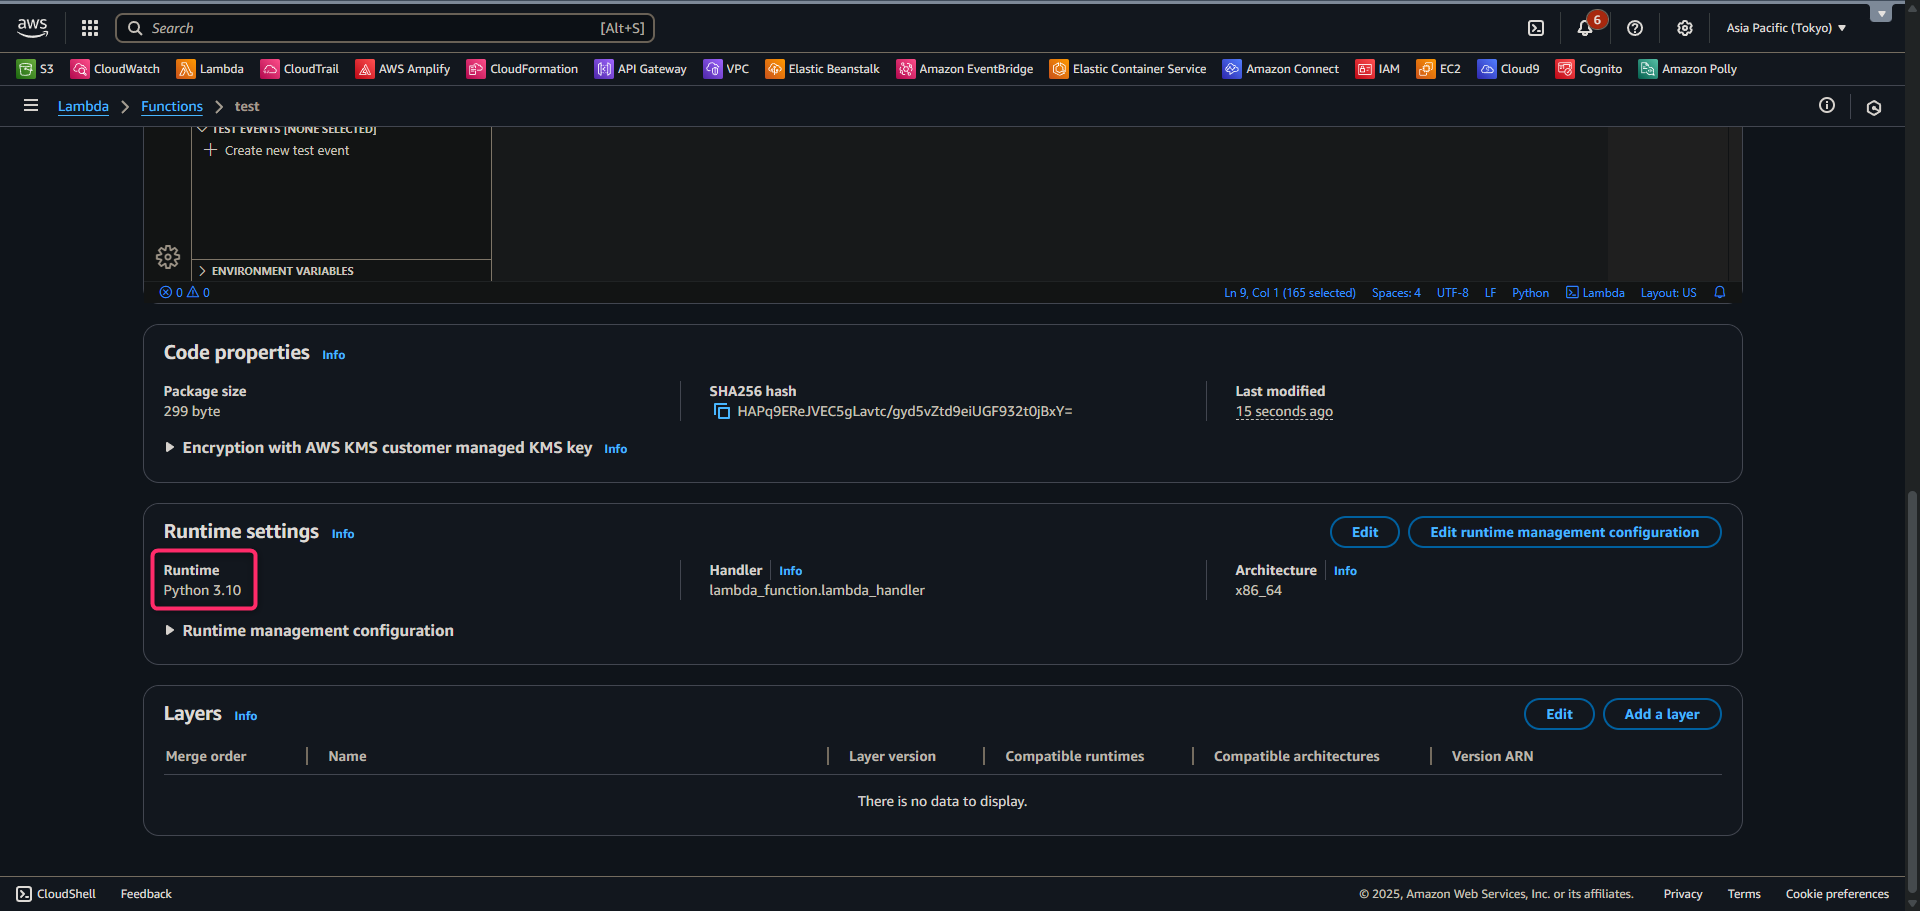Open the CloudShell icon in top bar
Screen dimensions: 1920x911
1536,28
